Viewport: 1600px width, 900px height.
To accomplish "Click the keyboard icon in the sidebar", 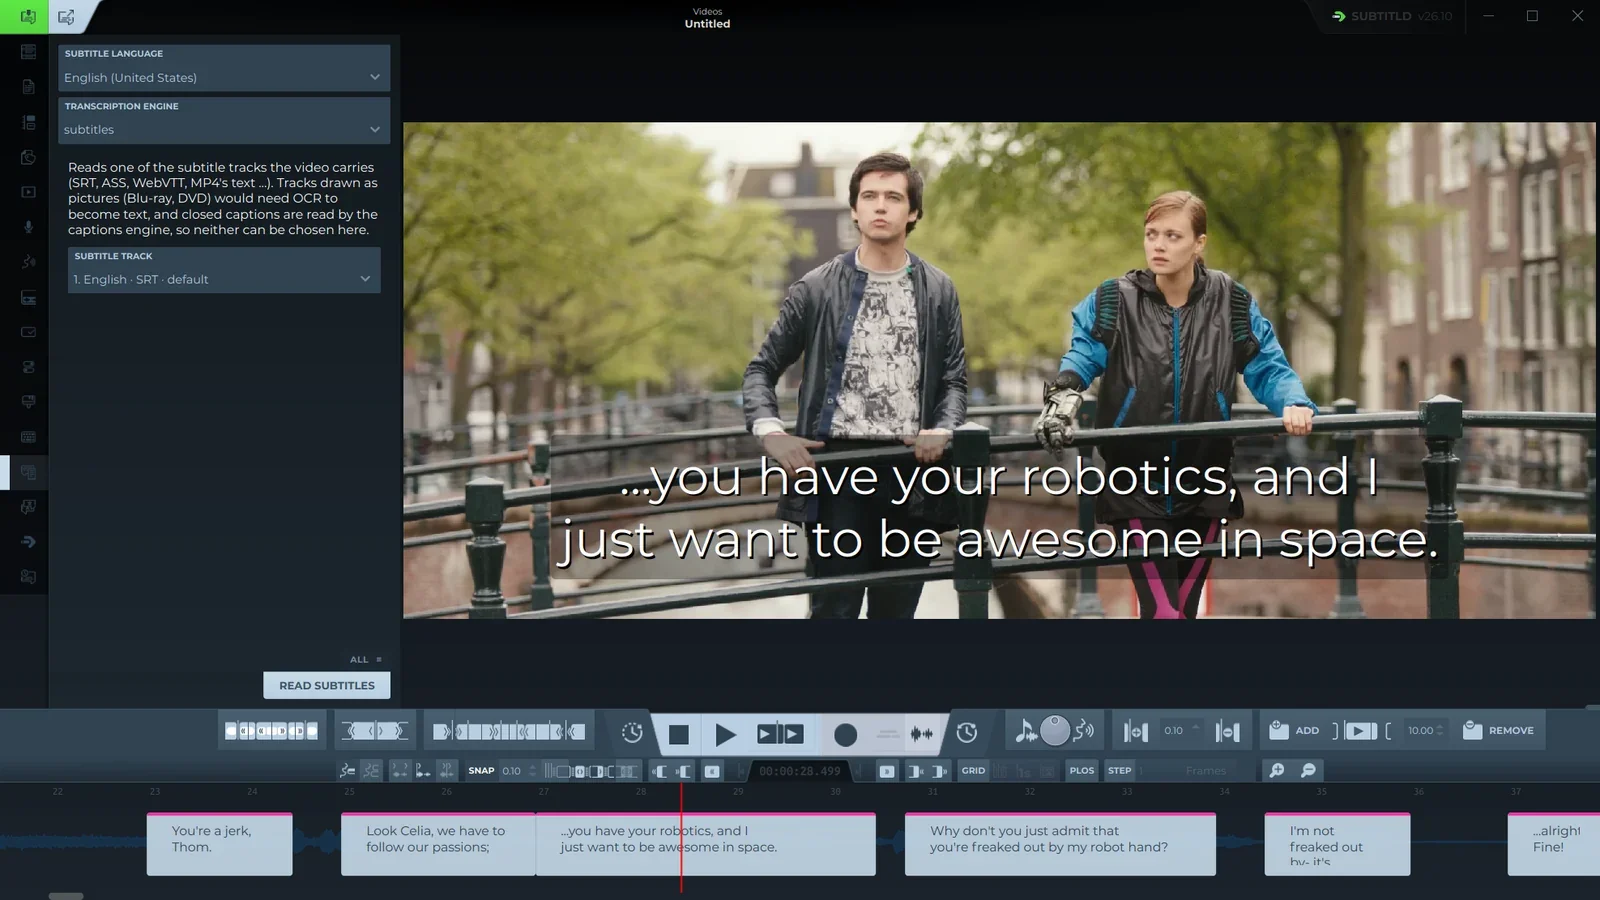I will (x=28, y=437).
